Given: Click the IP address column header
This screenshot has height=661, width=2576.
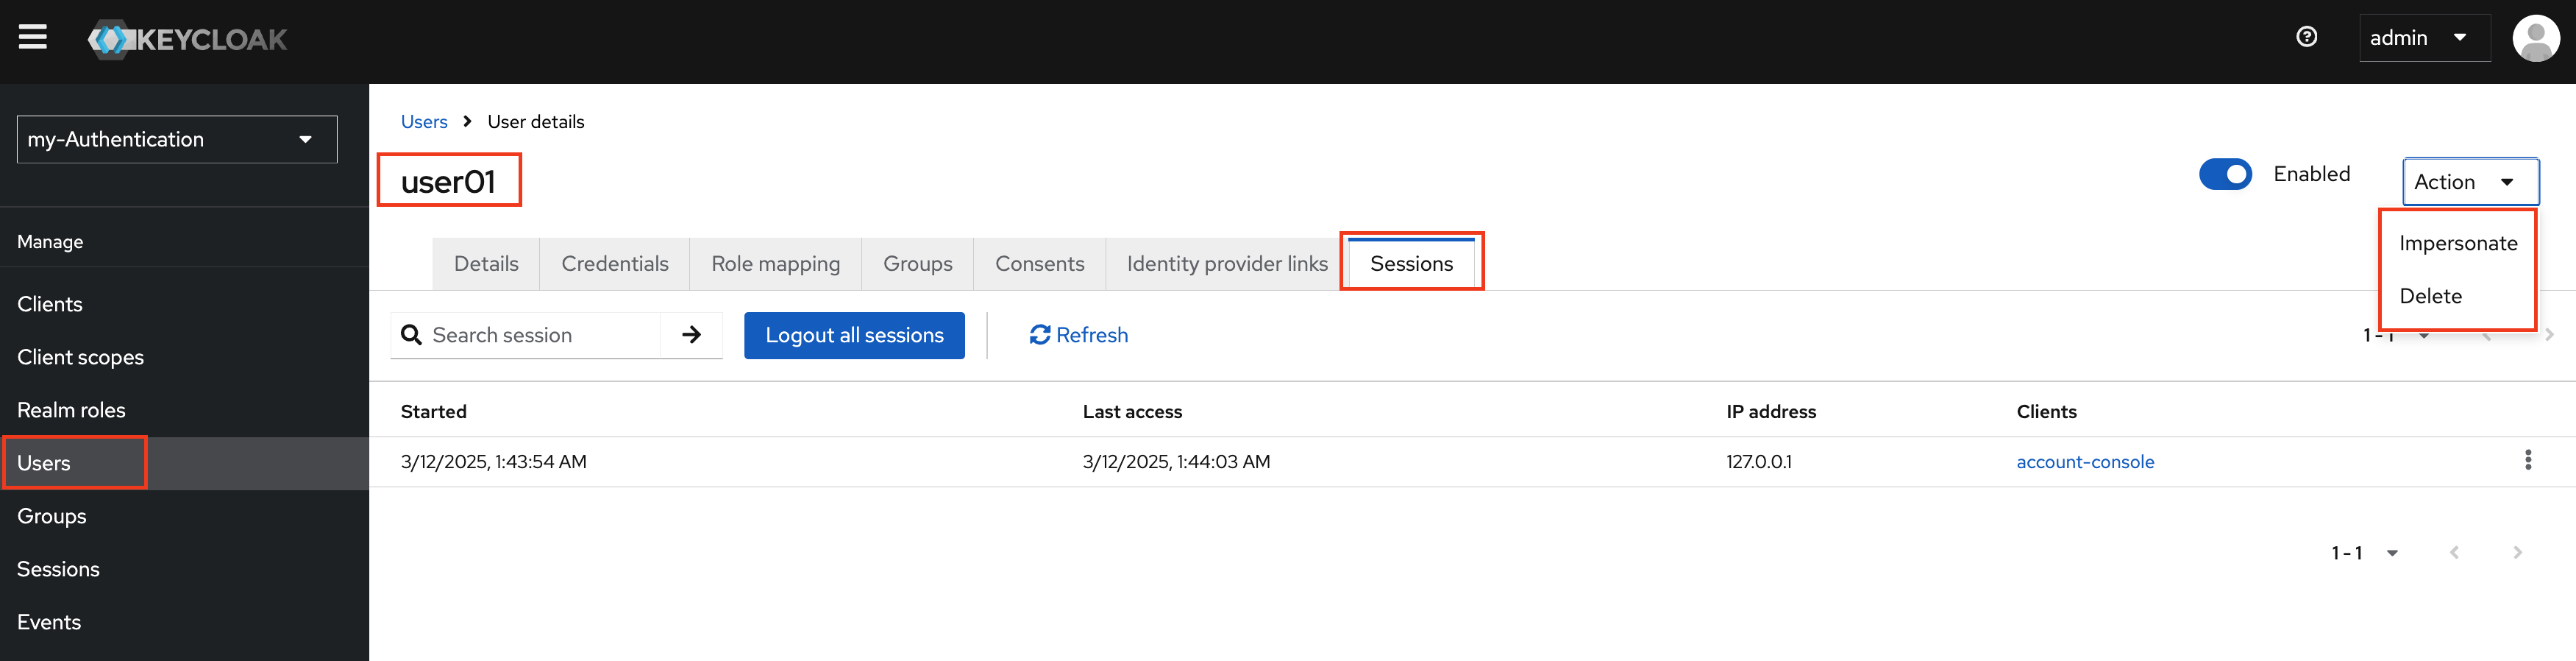Looking at the screenshot, I should 1771,412.
